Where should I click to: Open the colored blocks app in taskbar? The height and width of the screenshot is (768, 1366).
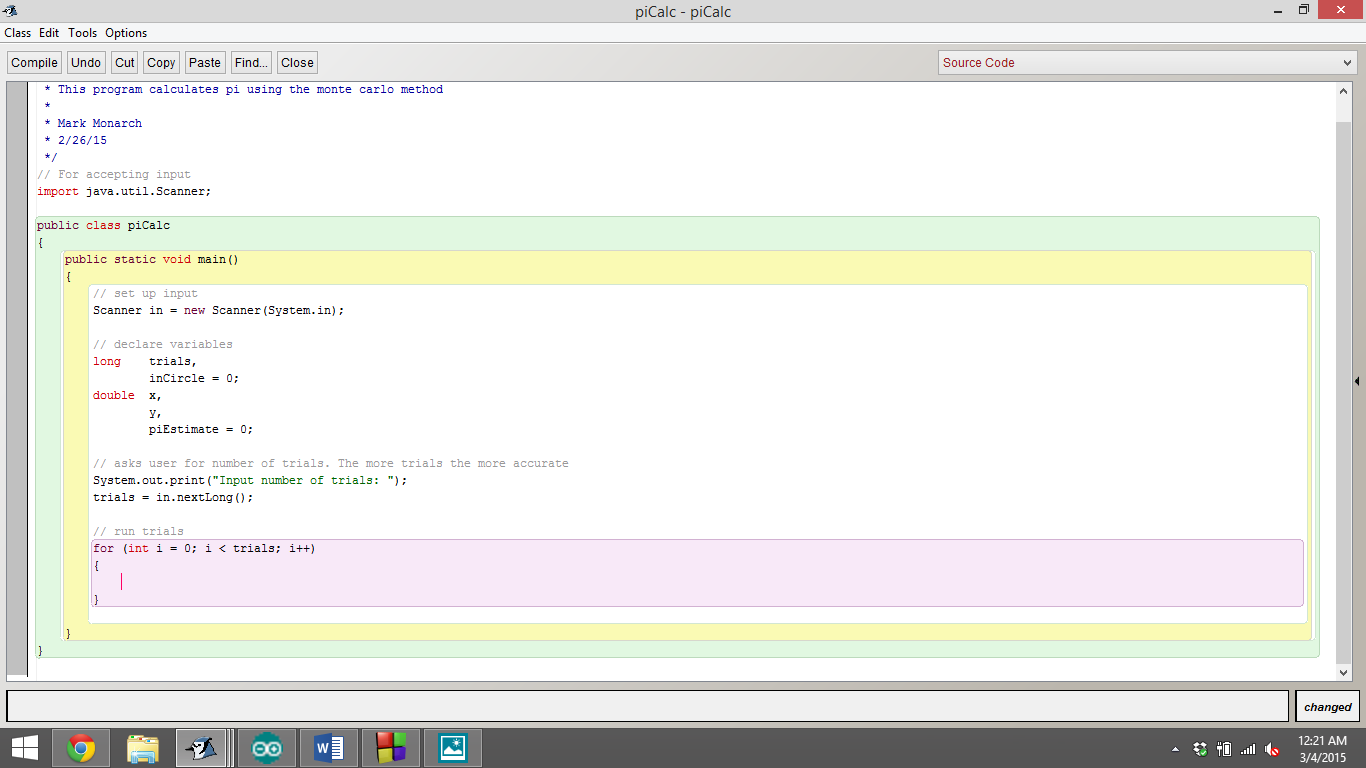click(391, 748)
